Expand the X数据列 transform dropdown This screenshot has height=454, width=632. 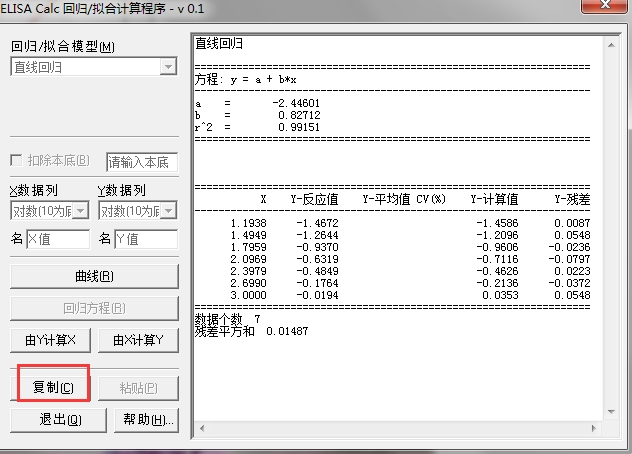coord(50,211)
